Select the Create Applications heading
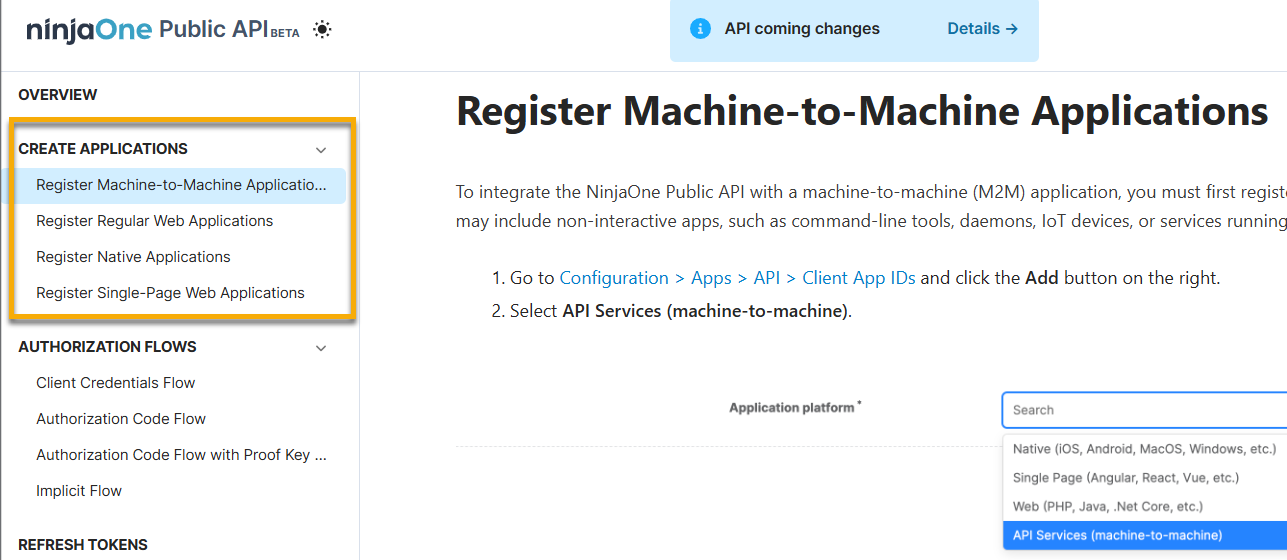 [103, 149]
